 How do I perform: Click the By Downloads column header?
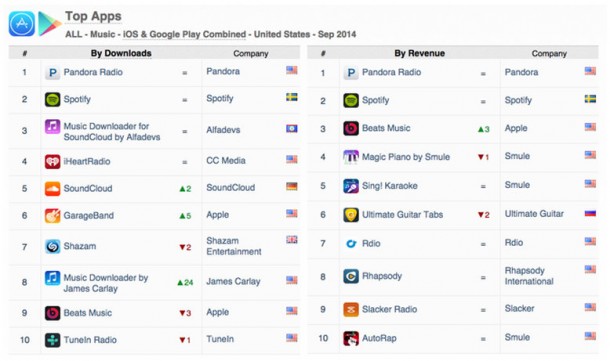click(121, 53)
